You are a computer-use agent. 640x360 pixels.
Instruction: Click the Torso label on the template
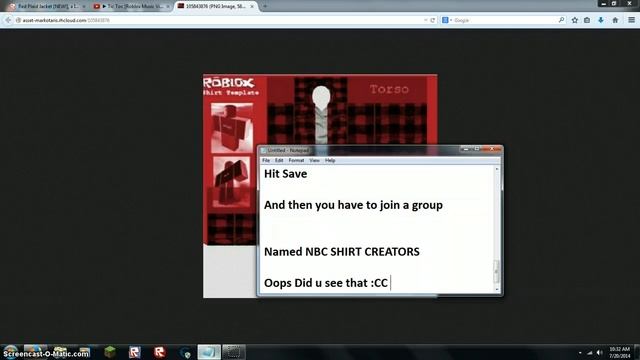point(389,89)
